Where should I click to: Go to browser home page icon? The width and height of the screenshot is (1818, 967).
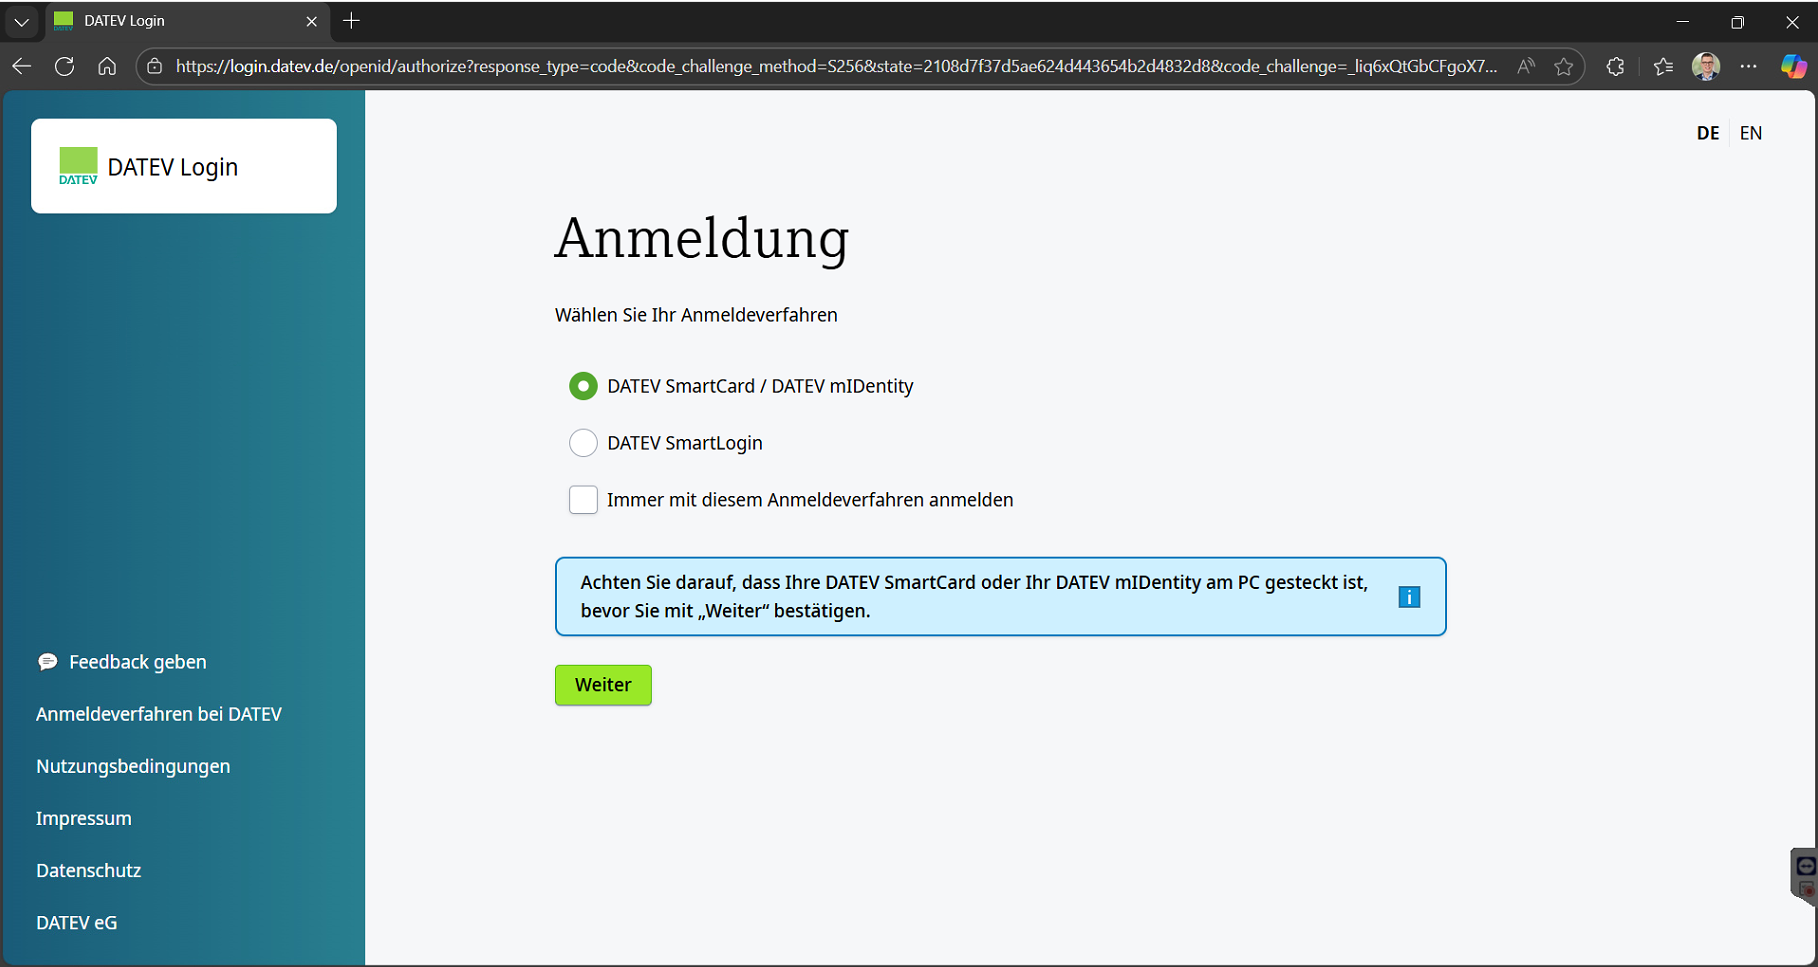tap(107, 67)
